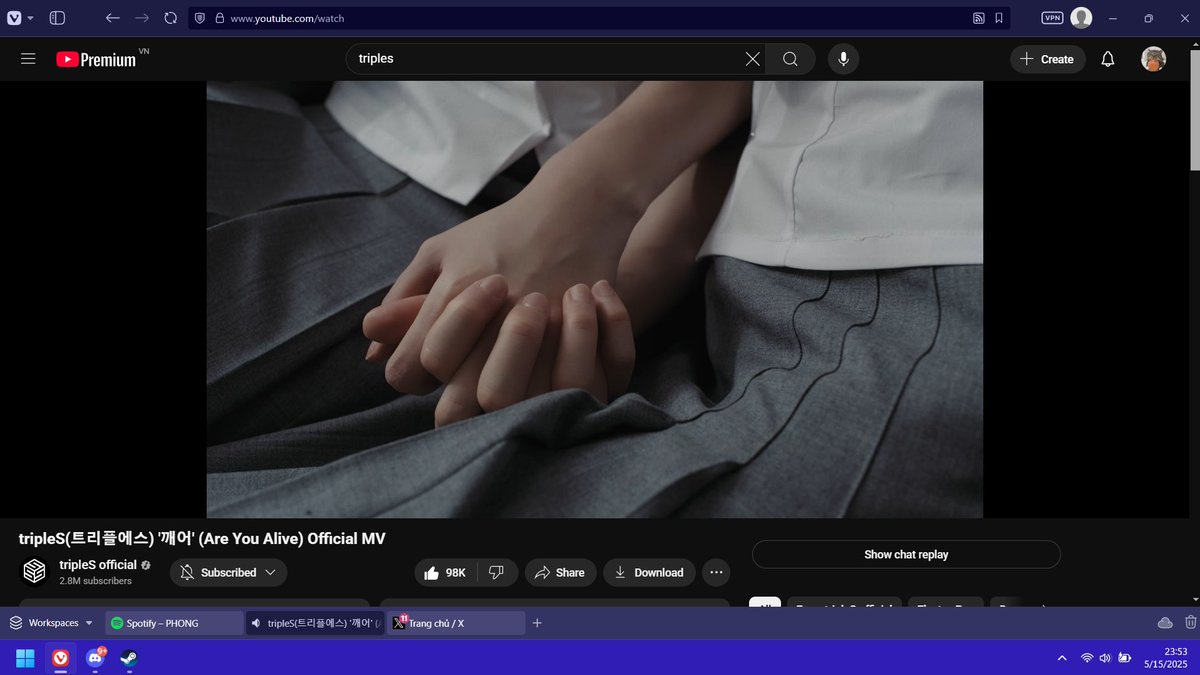Start voice search with the microphone
This screenshot has height=675, width=1200.
[843, 59]
